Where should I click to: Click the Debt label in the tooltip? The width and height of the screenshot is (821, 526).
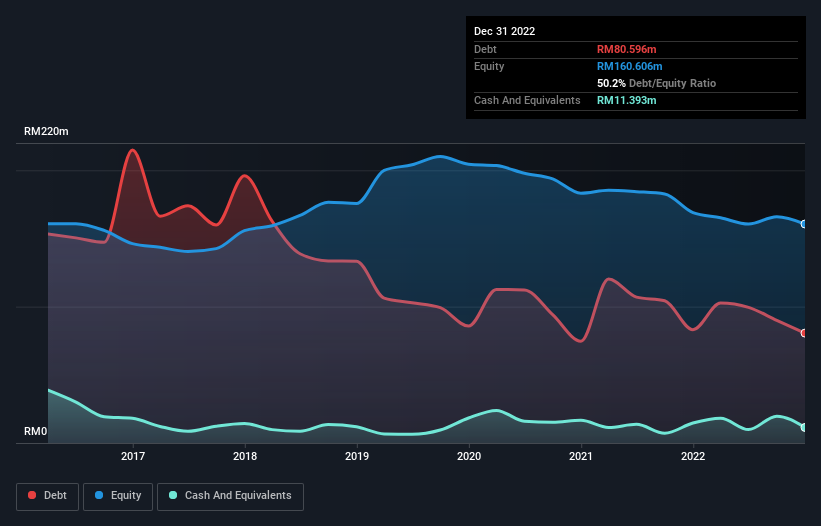(485, 49)
